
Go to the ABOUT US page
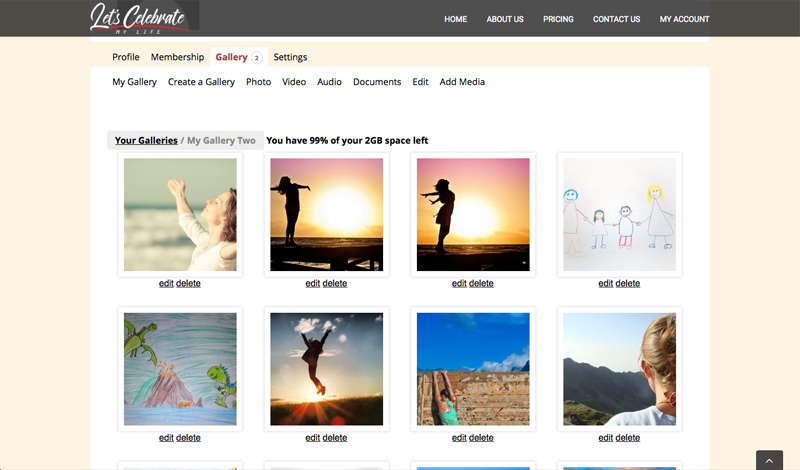(505, 19)
